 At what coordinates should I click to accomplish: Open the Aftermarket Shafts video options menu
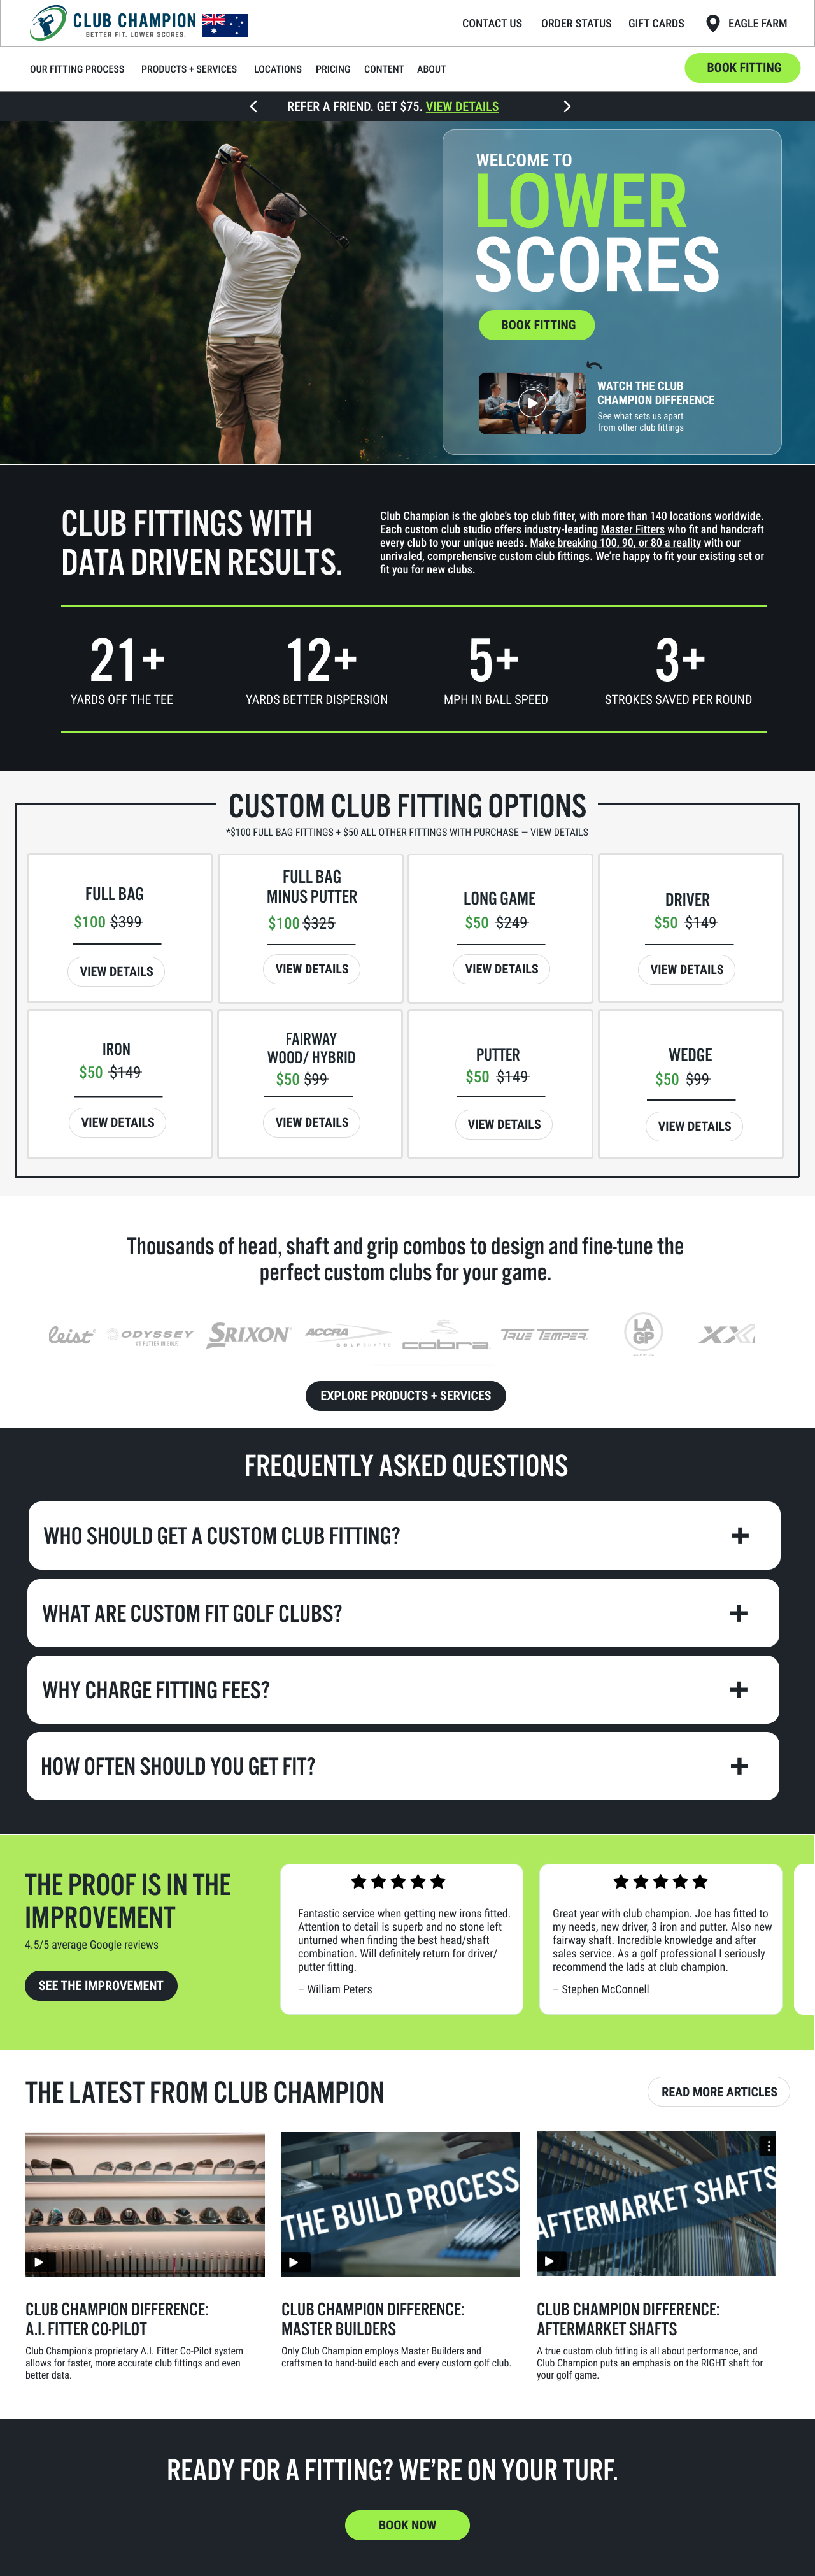[767, 2146]
